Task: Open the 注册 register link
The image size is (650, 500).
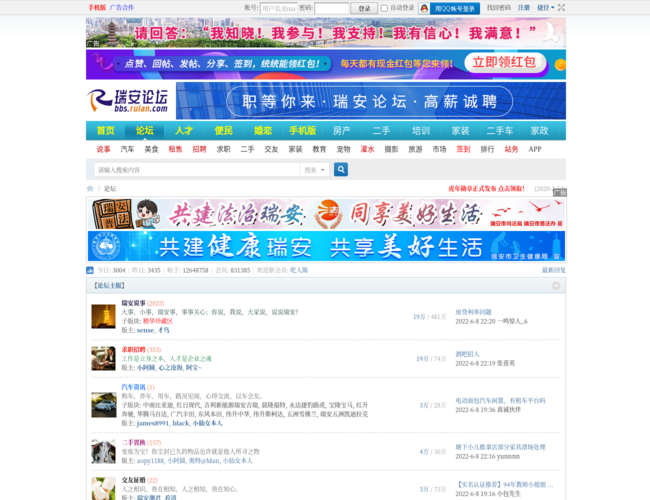Action: (x=524, y=7)
